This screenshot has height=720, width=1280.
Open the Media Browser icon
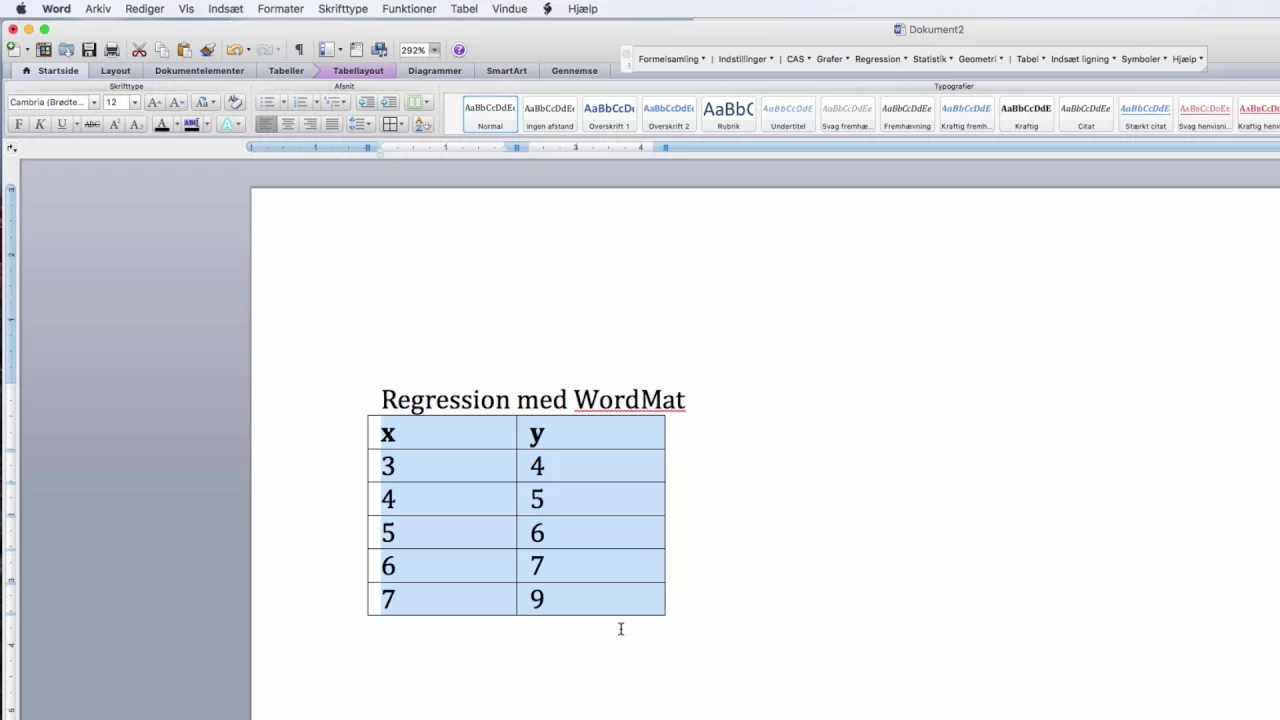379,50
